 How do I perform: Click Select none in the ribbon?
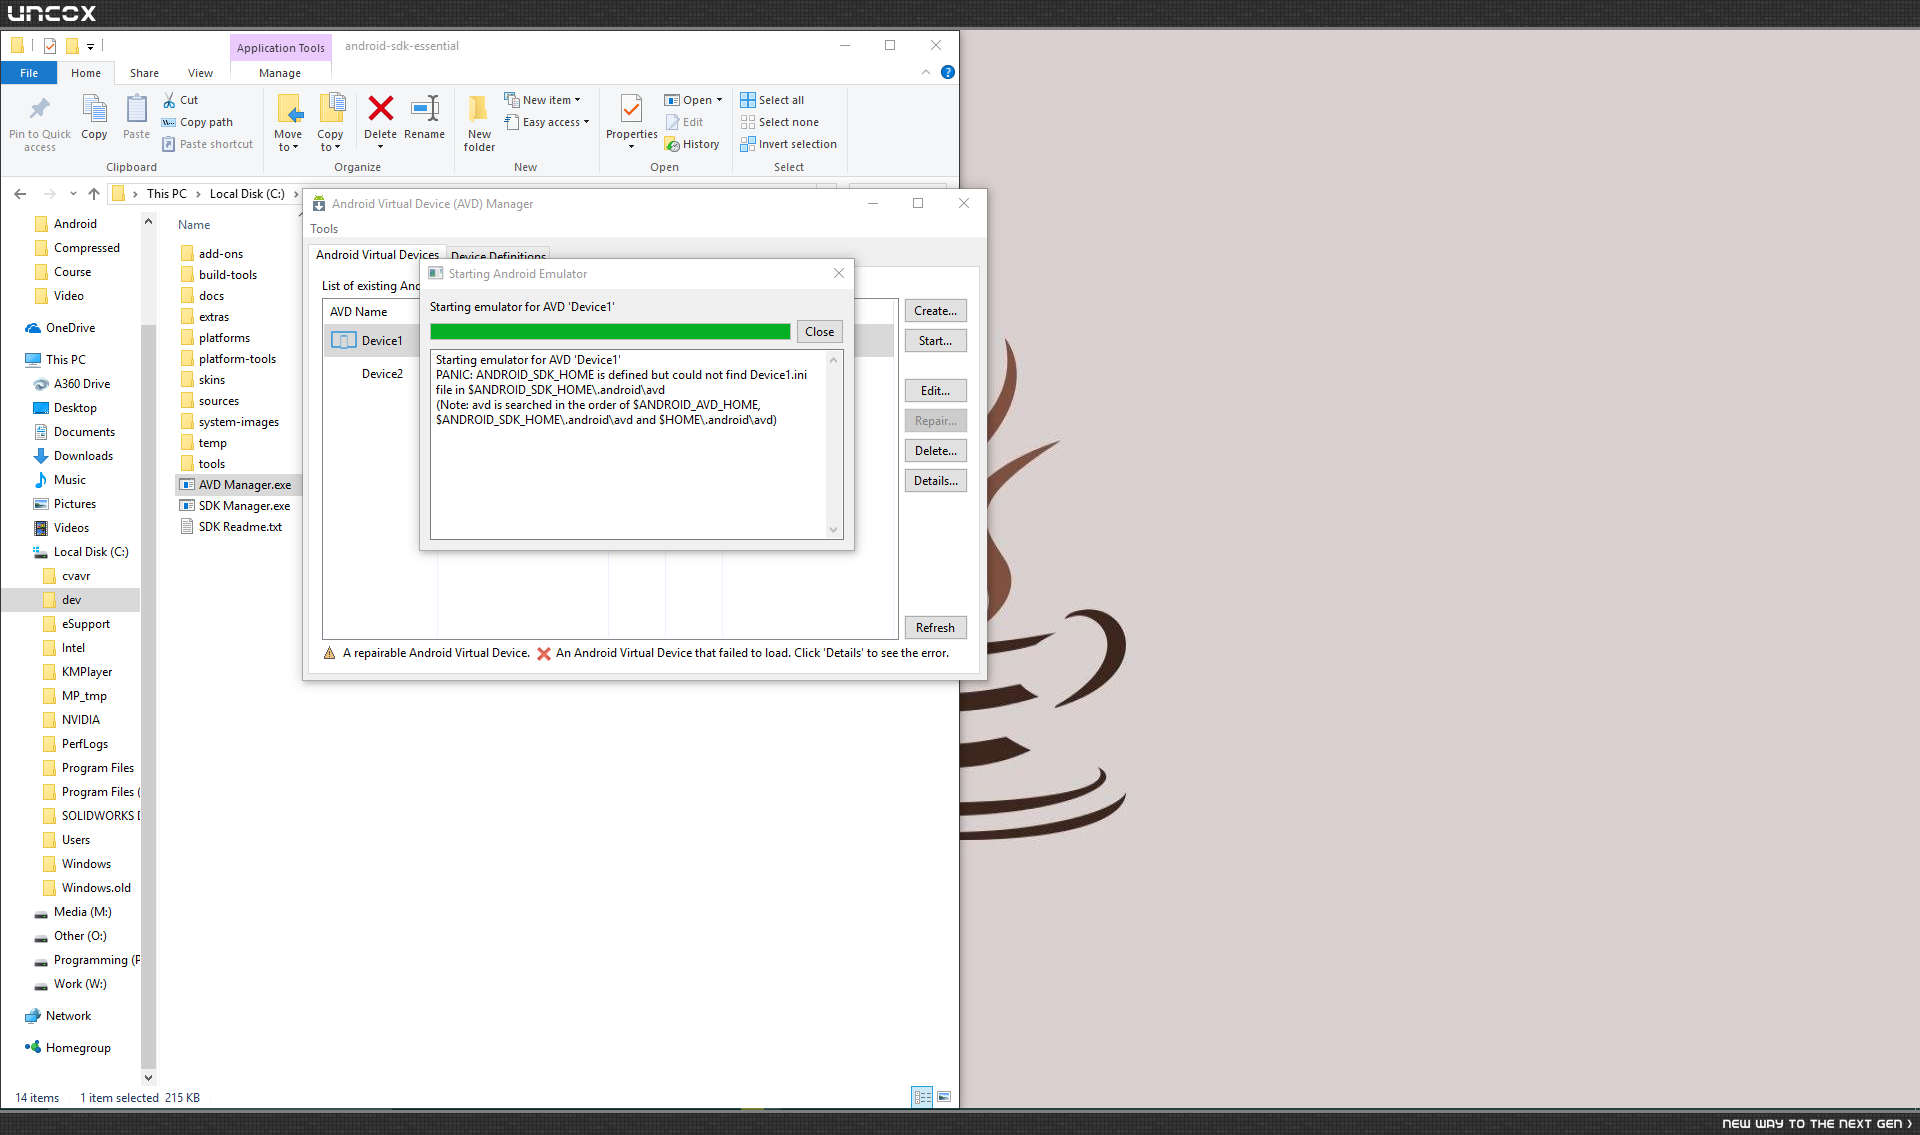pyautogui.click(x=779, y=122)
